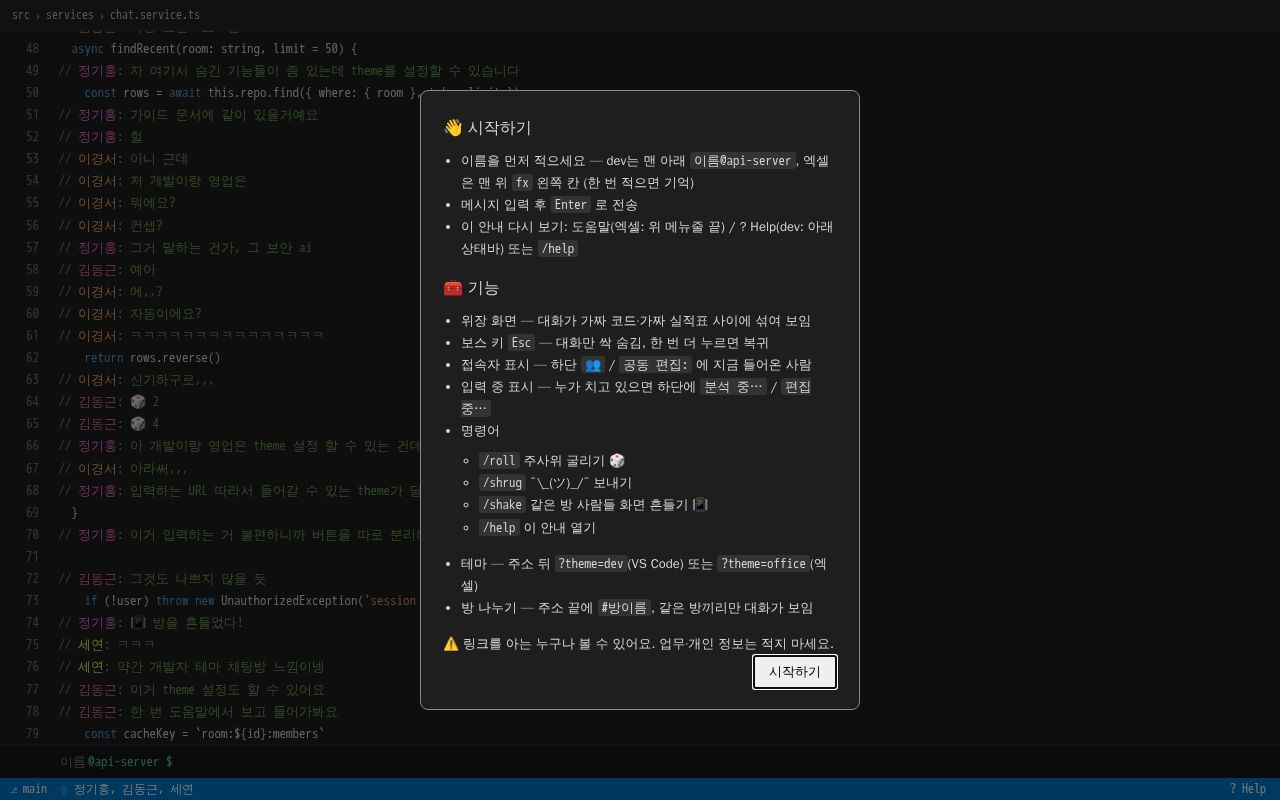
Task: Click line 48 async findRecent declaration
Action: point(214,49)
